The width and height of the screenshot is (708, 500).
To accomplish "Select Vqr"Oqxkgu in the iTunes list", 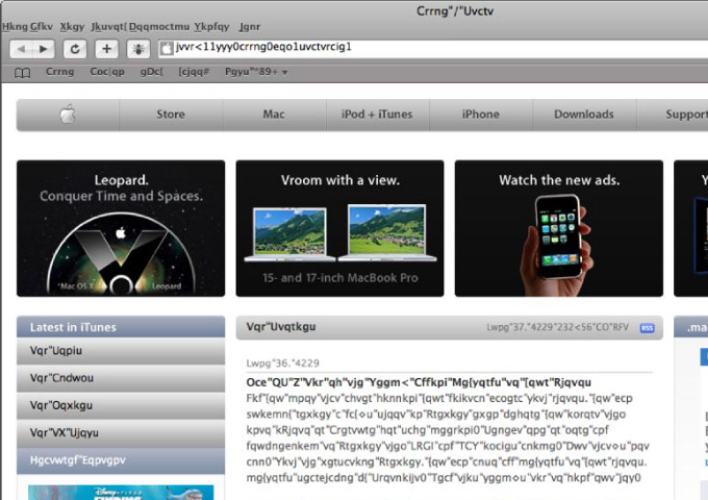I will click(121, 406).
